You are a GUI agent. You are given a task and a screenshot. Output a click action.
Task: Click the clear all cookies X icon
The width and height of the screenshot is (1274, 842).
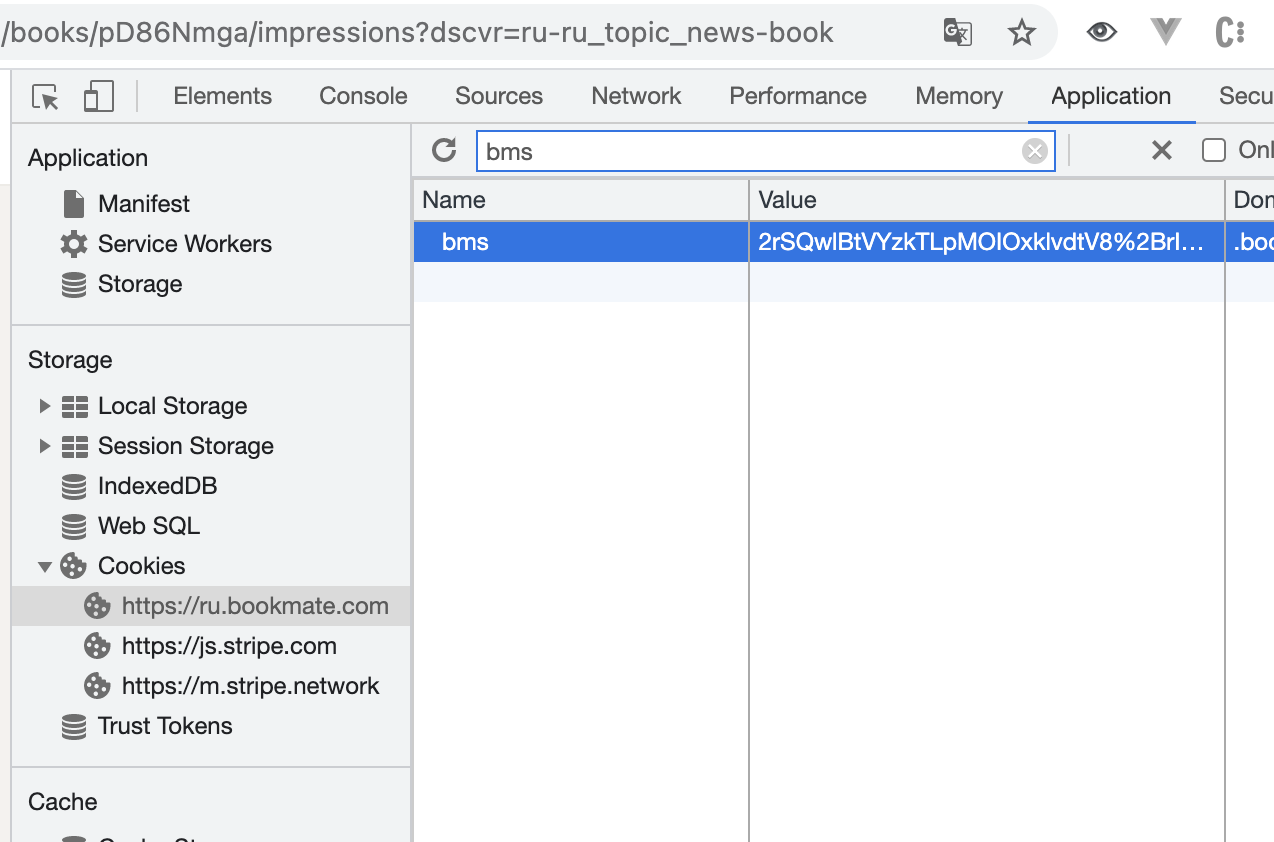pyautogui.click(x=1161, y=151)
